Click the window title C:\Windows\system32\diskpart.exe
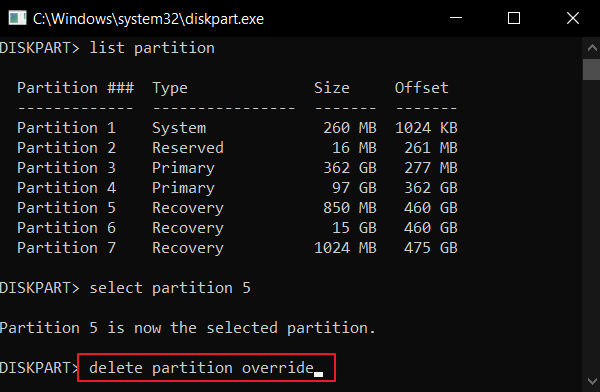 point(148,19)
